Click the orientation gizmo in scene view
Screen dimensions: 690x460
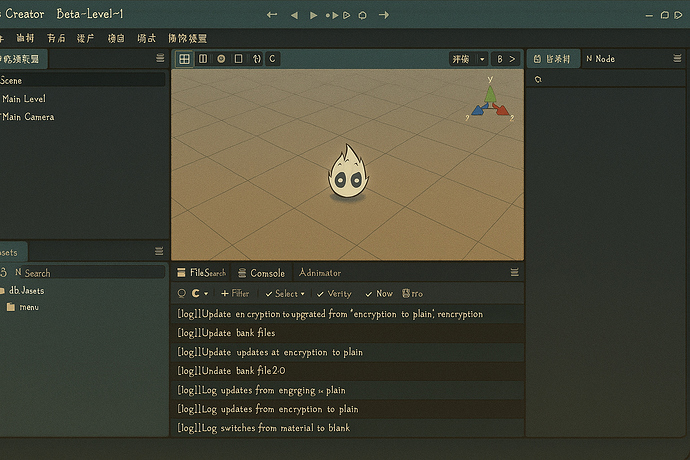(490, 99)
